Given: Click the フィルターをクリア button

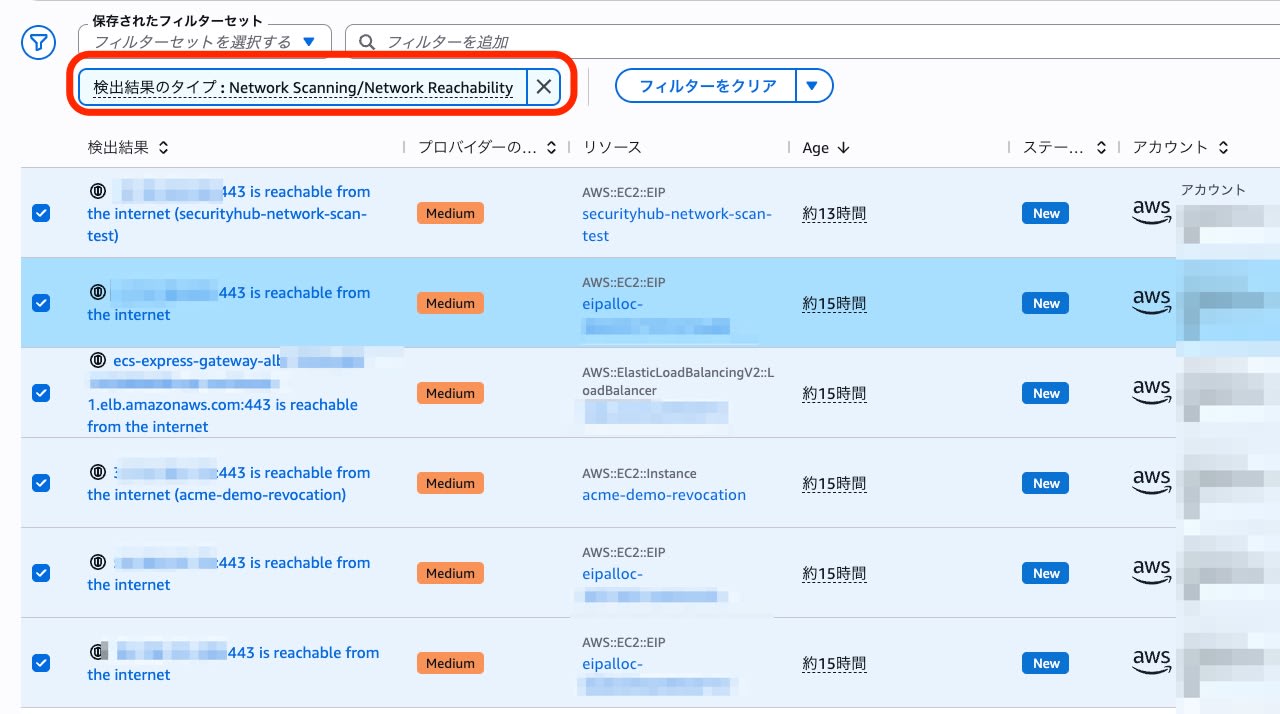Looking at the screenshot, I should click(x=707, y=86).
